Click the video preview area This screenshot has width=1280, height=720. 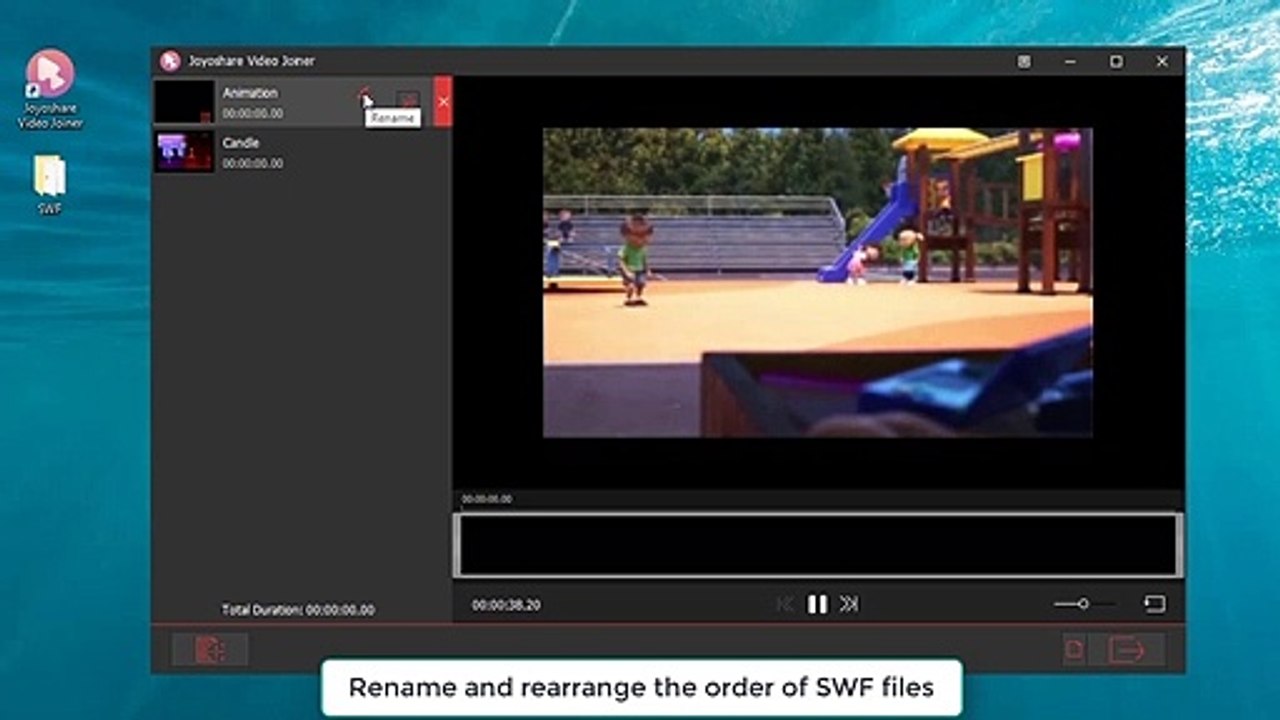[818, 282]
